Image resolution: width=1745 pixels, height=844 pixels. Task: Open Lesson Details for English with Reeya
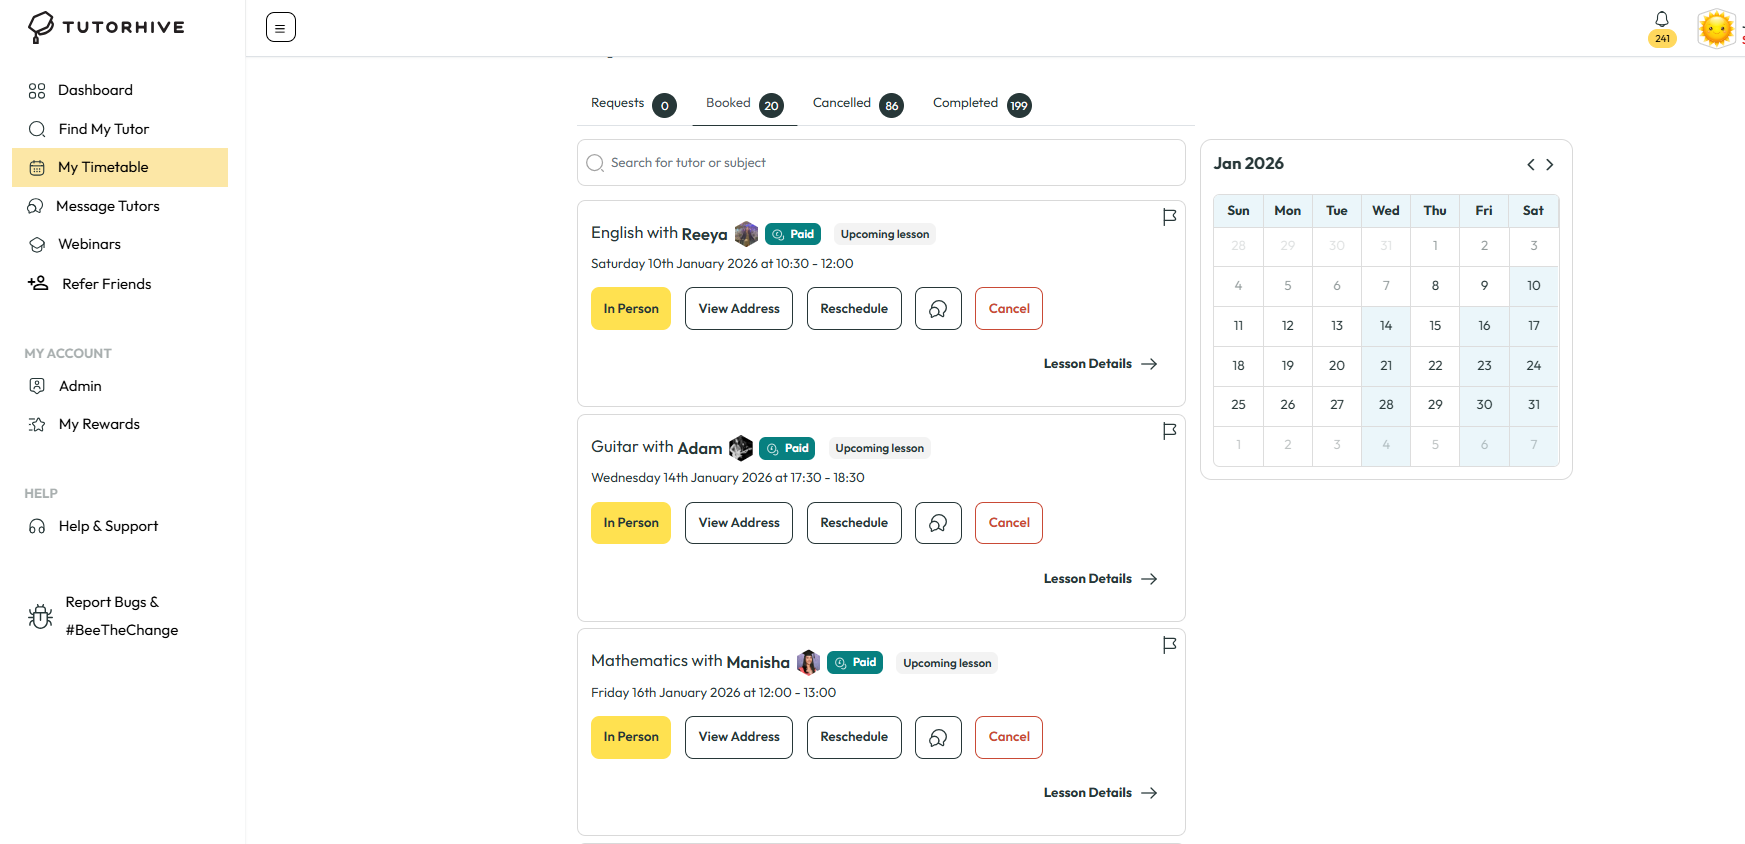pos(1100,364)
